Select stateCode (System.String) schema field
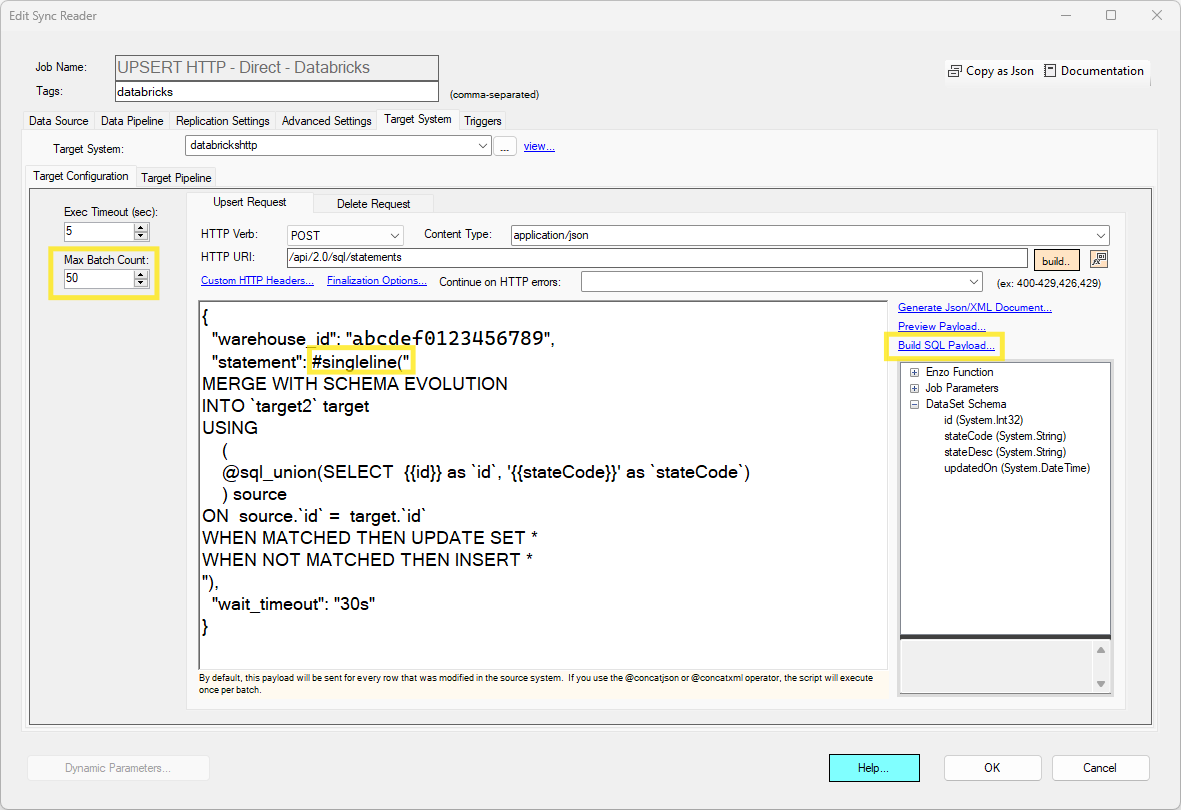1181x810 pixels. [1005, 436]
